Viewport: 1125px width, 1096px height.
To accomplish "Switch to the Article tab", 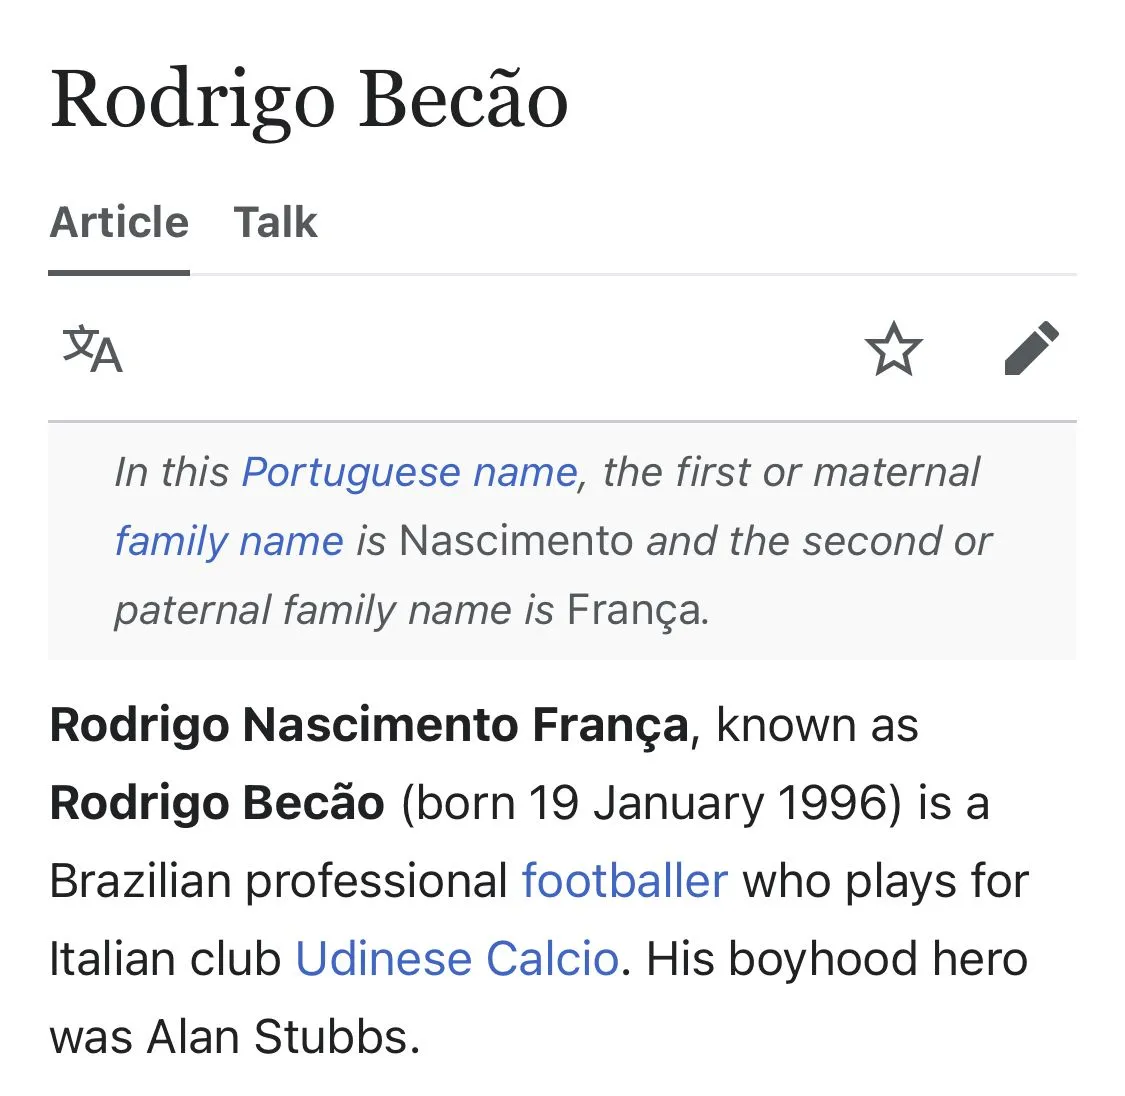I will click(x=119, y=222).
